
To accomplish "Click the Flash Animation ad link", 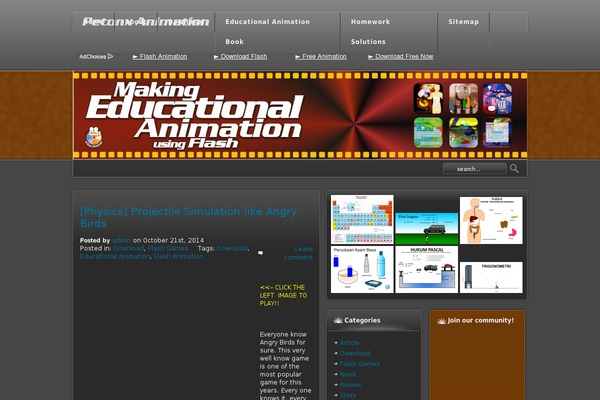I will tap(160, 57).
